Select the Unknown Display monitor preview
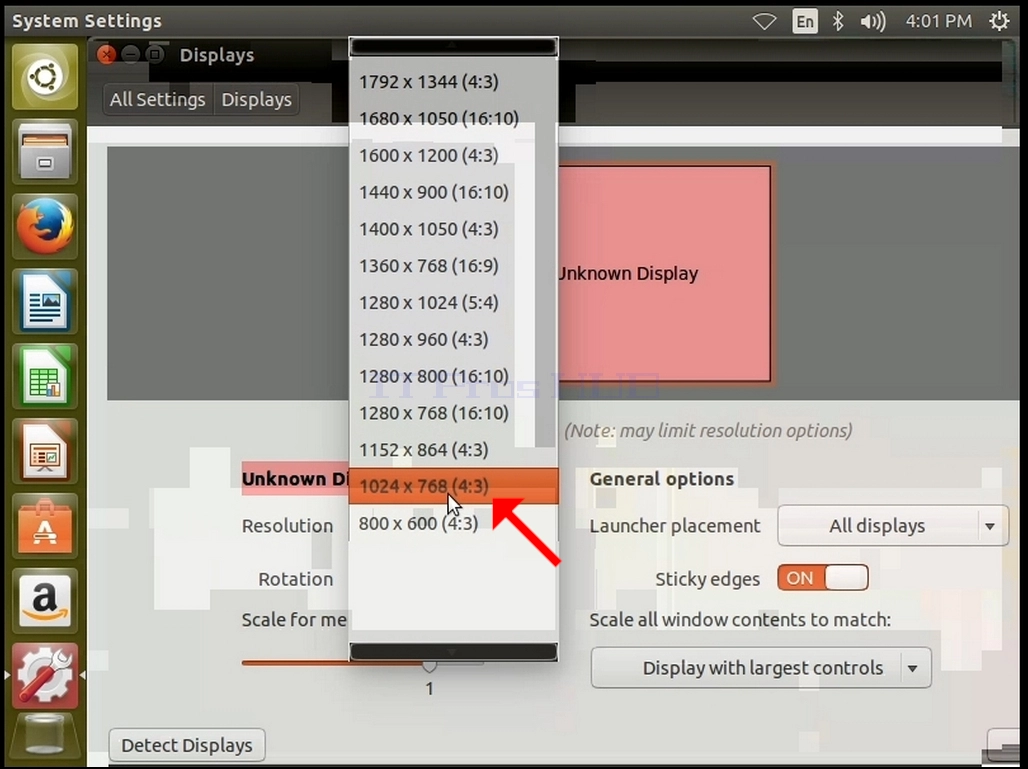 (663, 273)
